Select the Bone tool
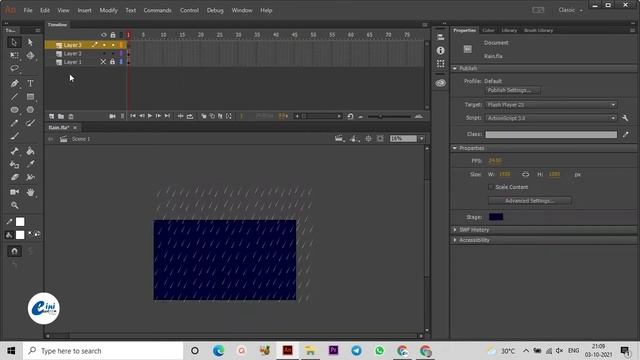This screenshot has width=640, height=360. (14, 151)
